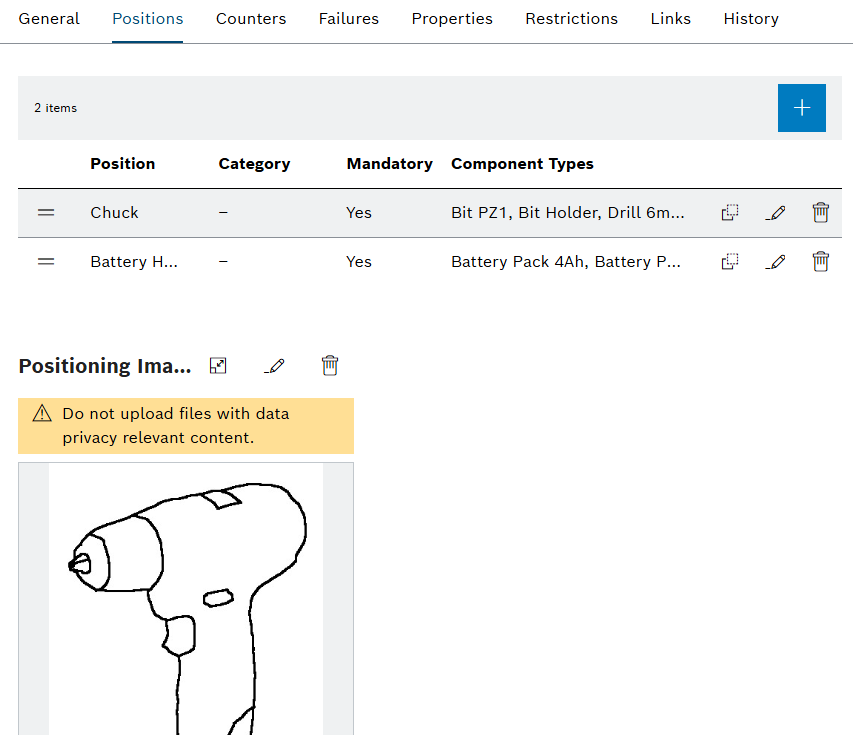Click component types 'Bit PZ1, Bit Holder, Drill 6m...'

tap(567, 213)
